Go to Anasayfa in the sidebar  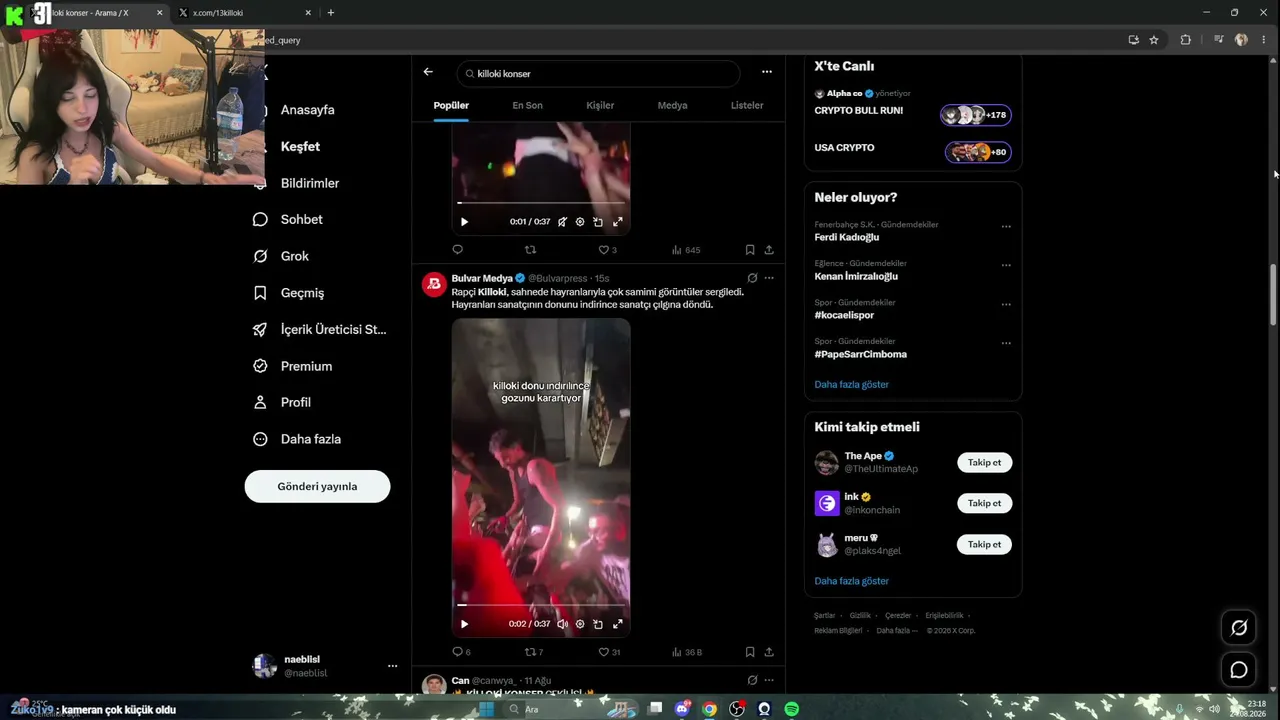tap(307, 110)
